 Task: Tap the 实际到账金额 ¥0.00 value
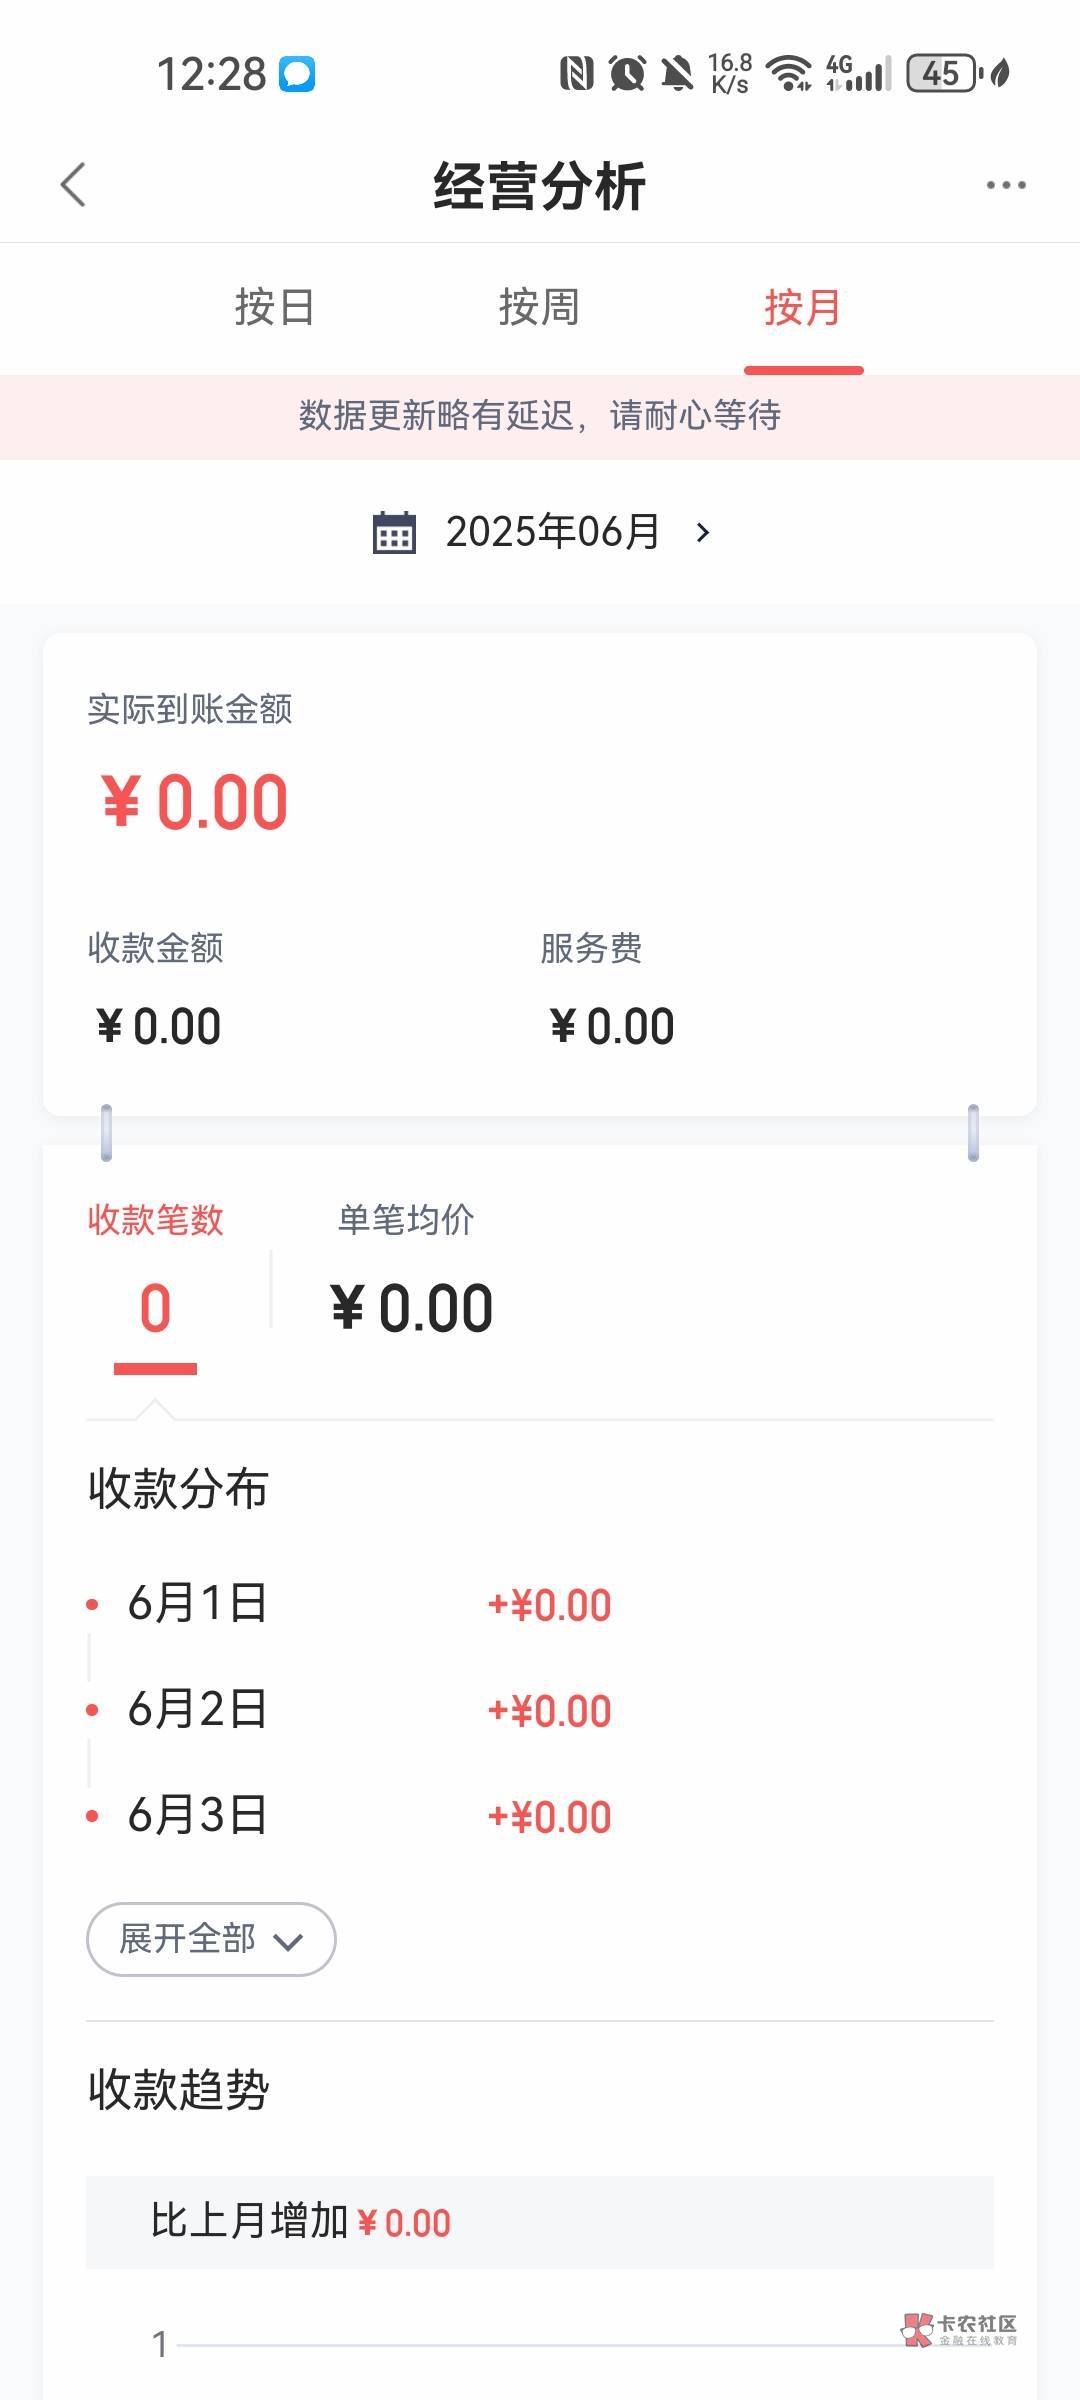pos(194,802)
